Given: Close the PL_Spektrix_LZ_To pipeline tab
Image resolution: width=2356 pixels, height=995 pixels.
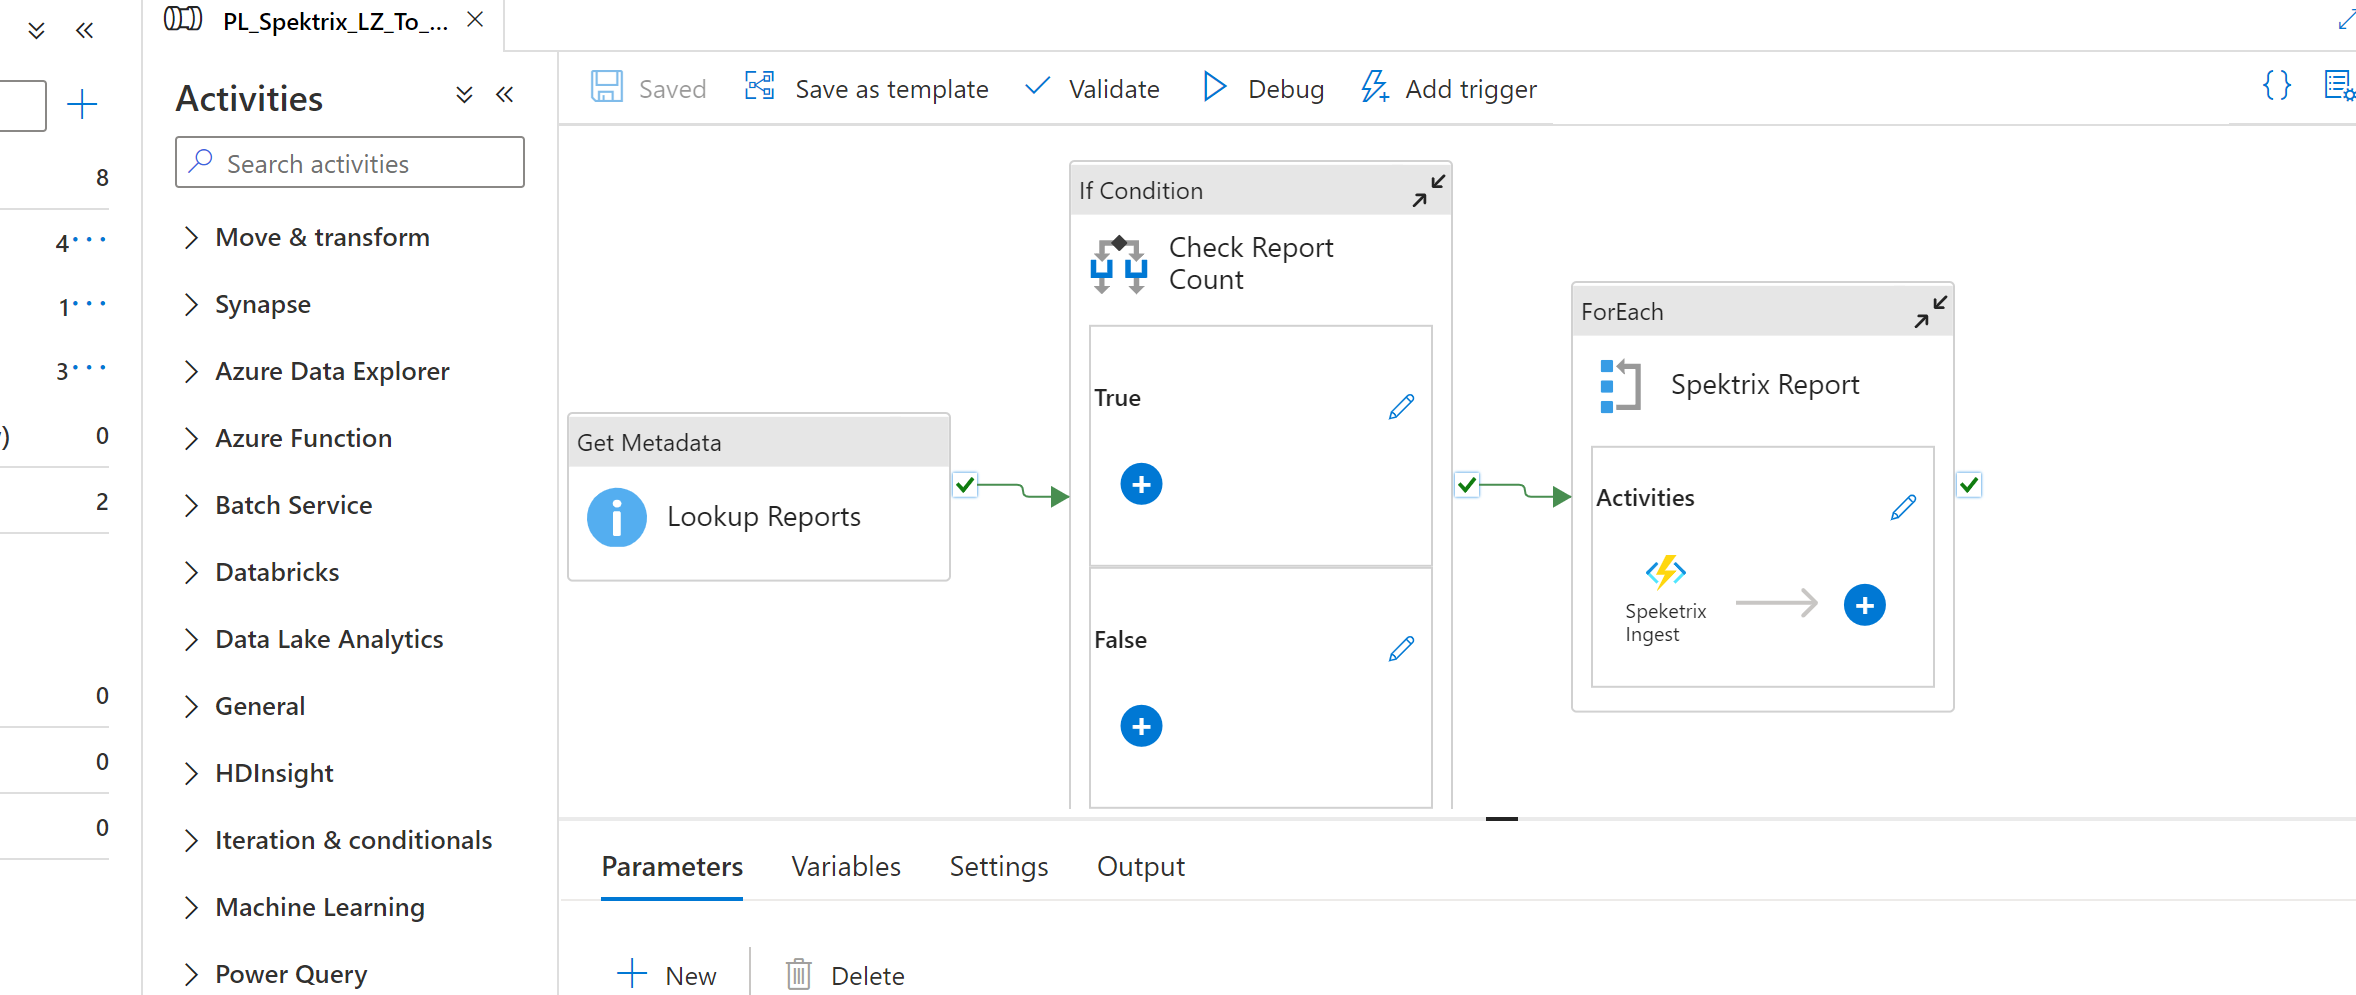Looking at the screenshot, I should point(475,19).
